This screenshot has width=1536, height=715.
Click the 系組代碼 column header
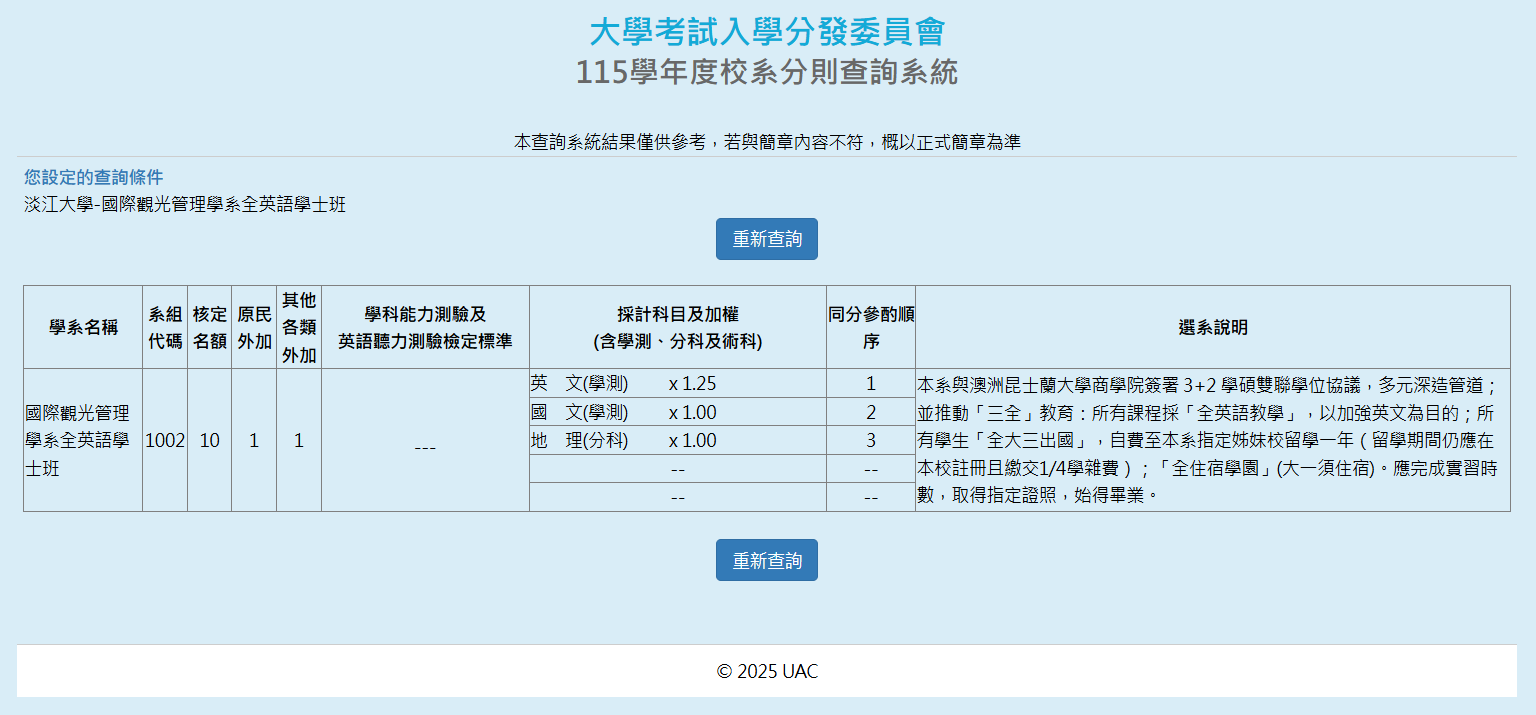(x=165, y=327)
